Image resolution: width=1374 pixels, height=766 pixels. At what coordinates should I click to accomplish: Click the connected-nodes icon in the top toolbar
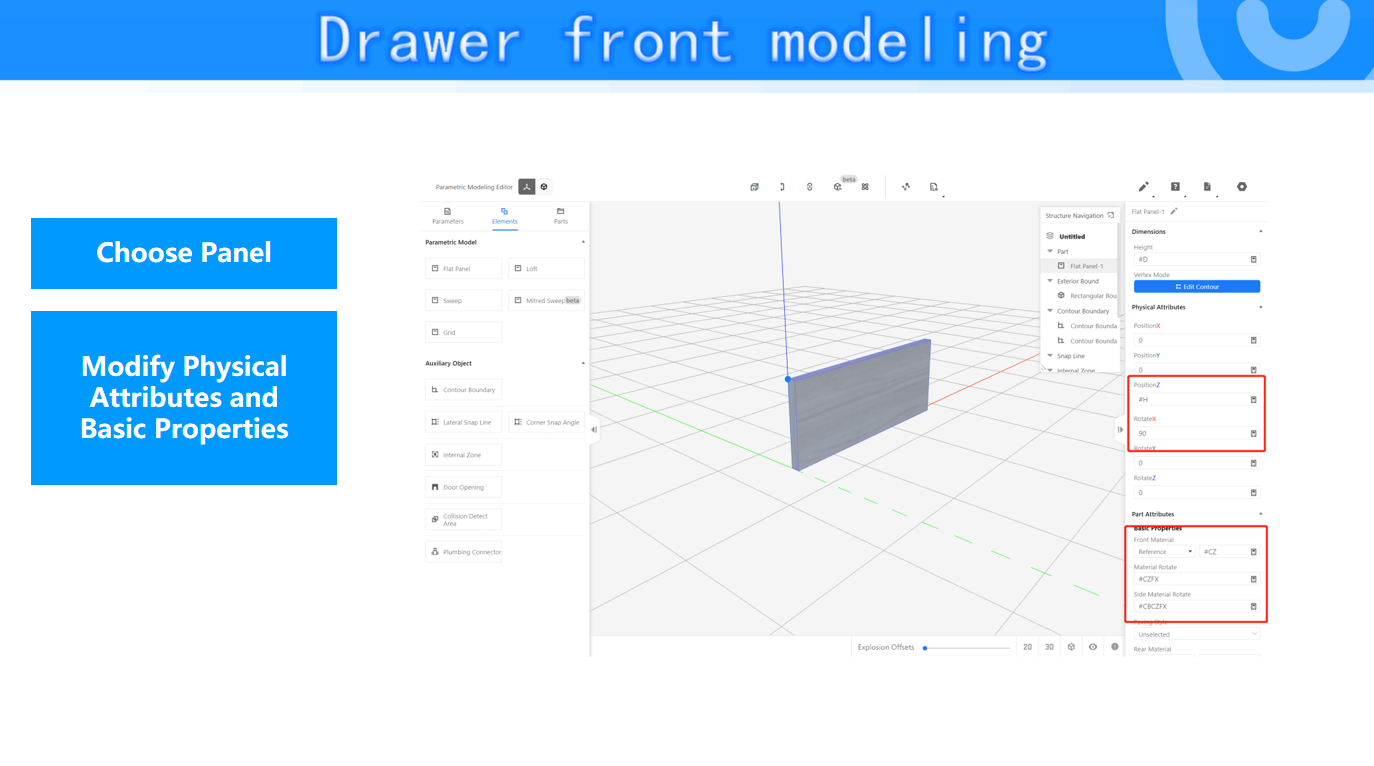(x=906, y=187)
